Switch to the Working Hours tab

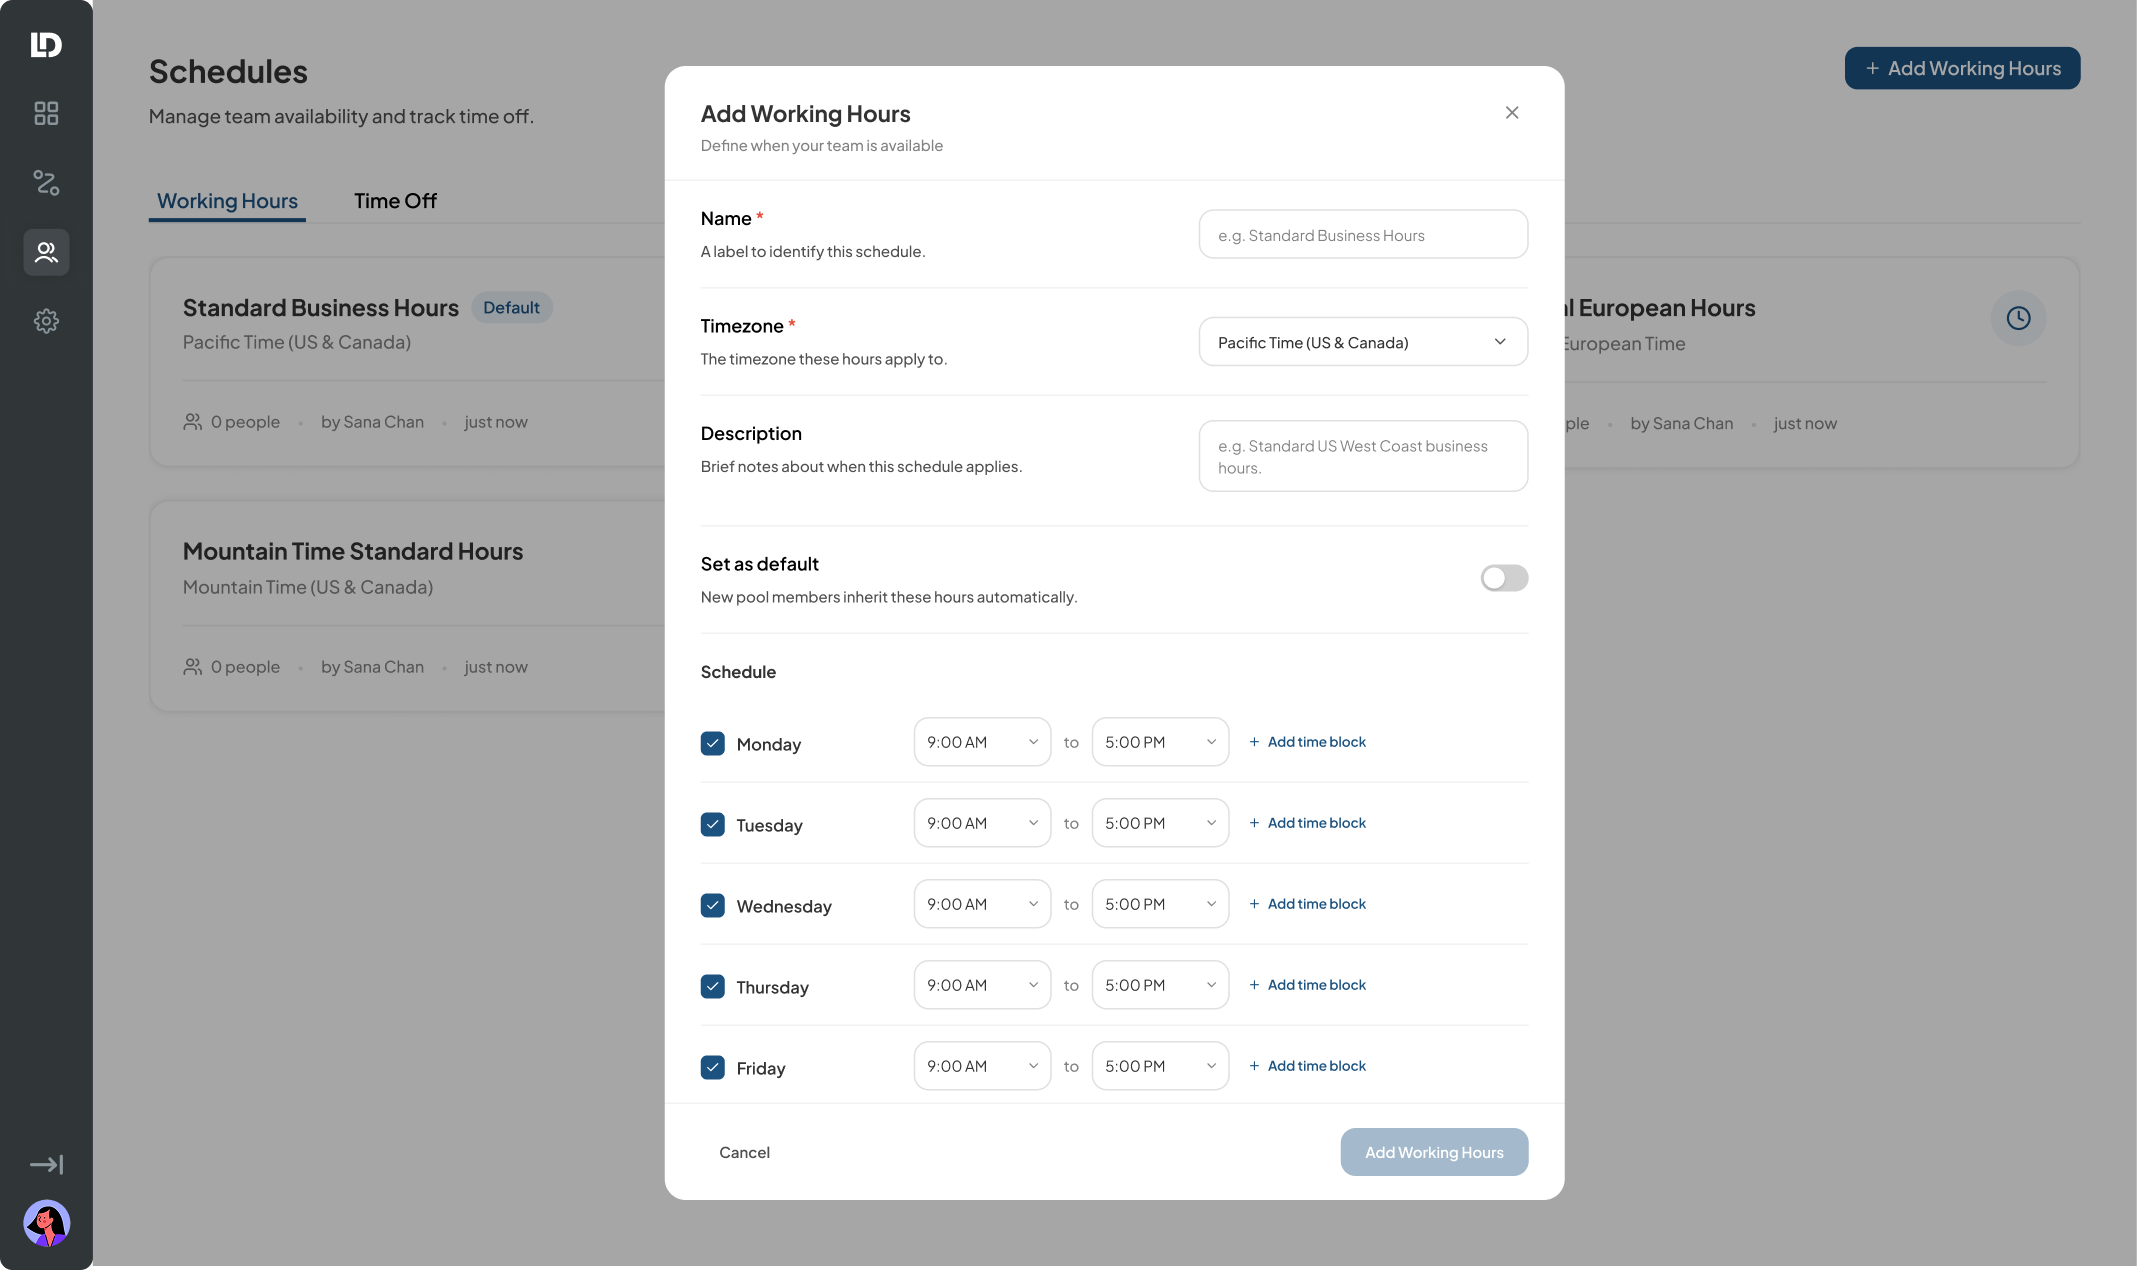pos(227,201)
